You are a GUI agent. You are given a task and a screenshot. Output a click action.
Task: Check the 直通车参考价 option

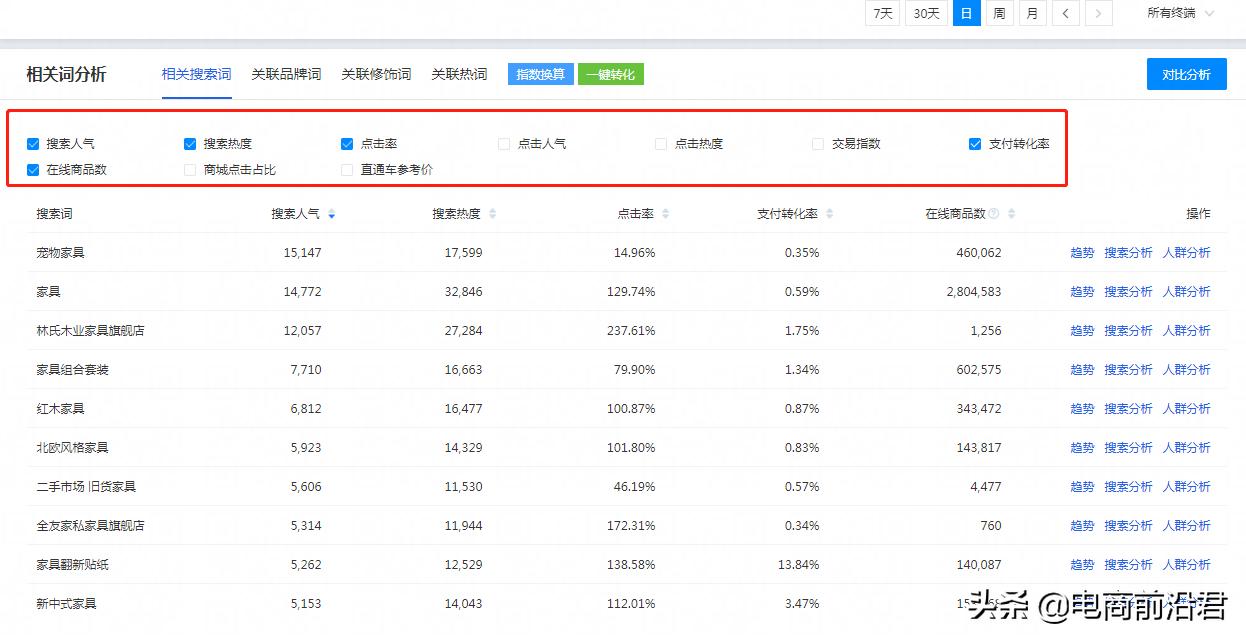[x=347, y=170]
